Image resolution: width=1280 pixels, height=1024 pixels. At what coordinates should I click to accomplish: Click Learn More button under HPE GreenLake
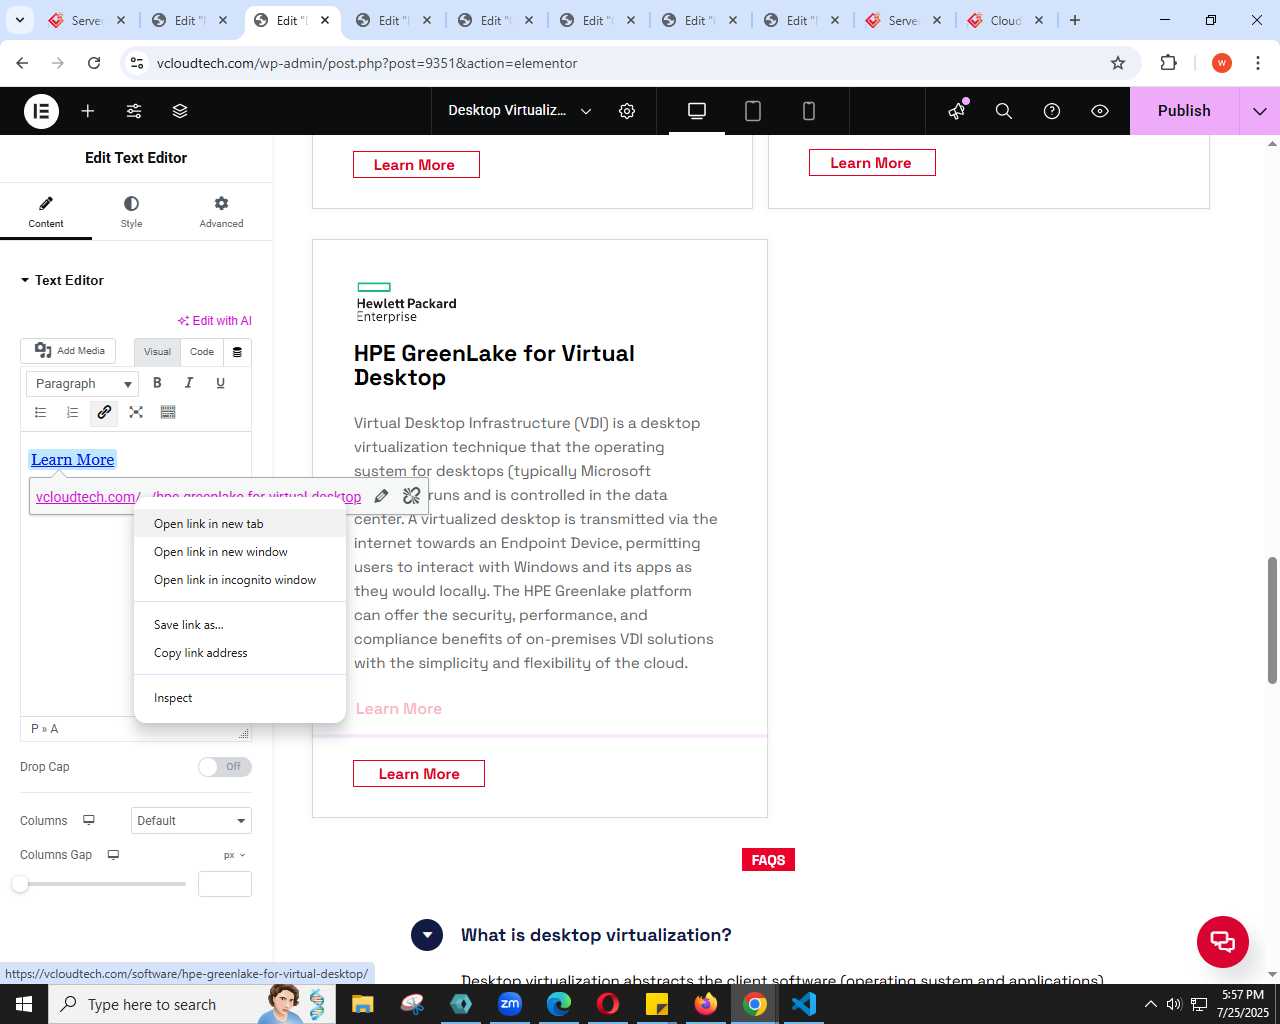coord(419,774)
